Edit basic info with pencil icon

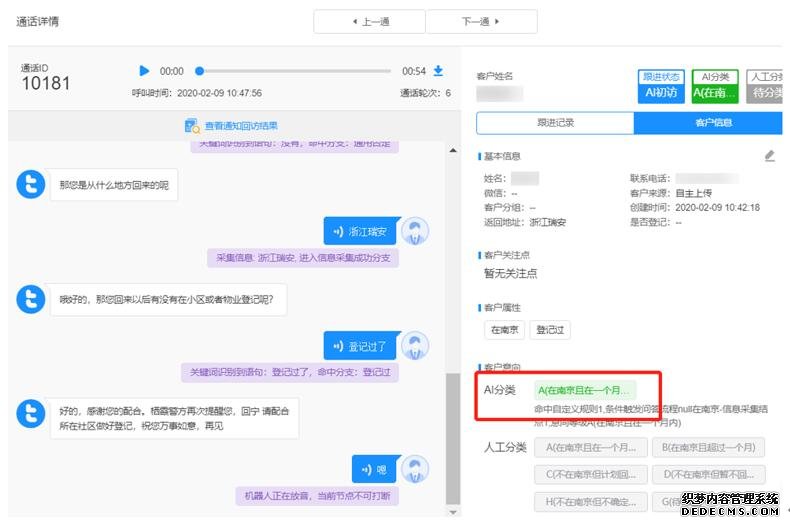click(769, 156)
